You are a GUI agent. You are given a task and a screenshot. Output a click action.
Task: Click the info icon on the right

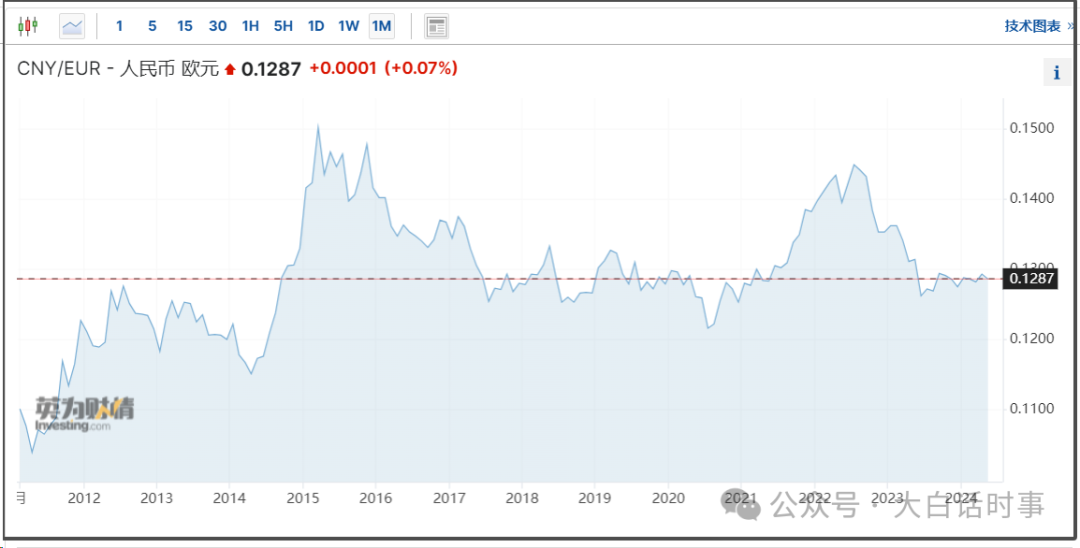pyautogui.click(x=1057, y=72)
